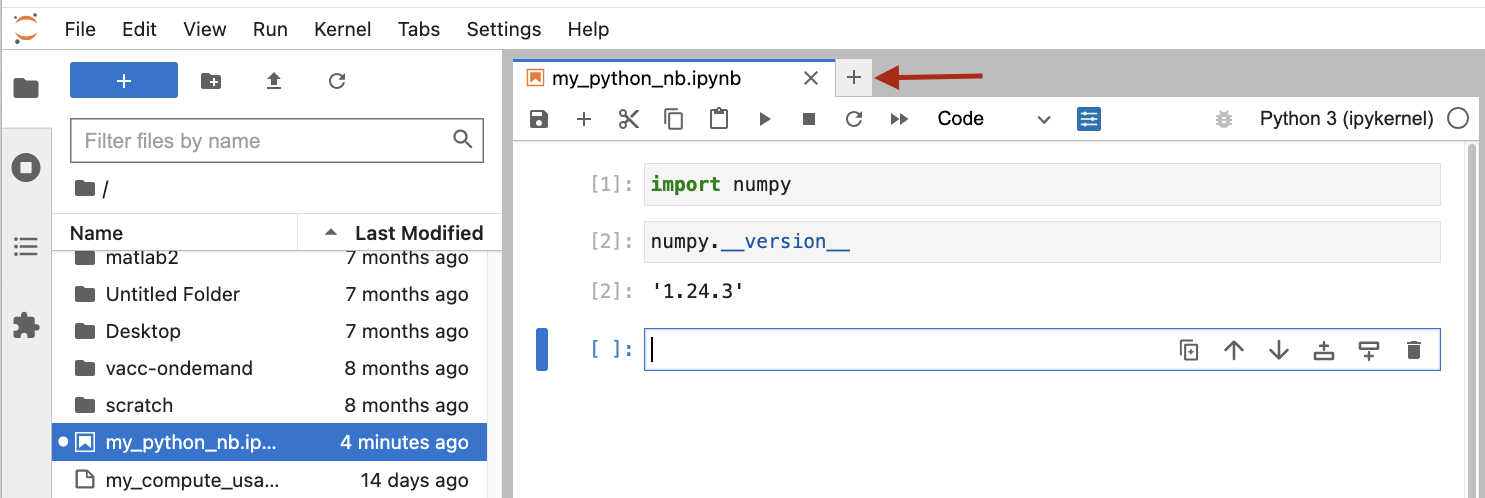This screenshot has width=1485, height=498.
Task: Open the Edit menu
Action: 139,29
